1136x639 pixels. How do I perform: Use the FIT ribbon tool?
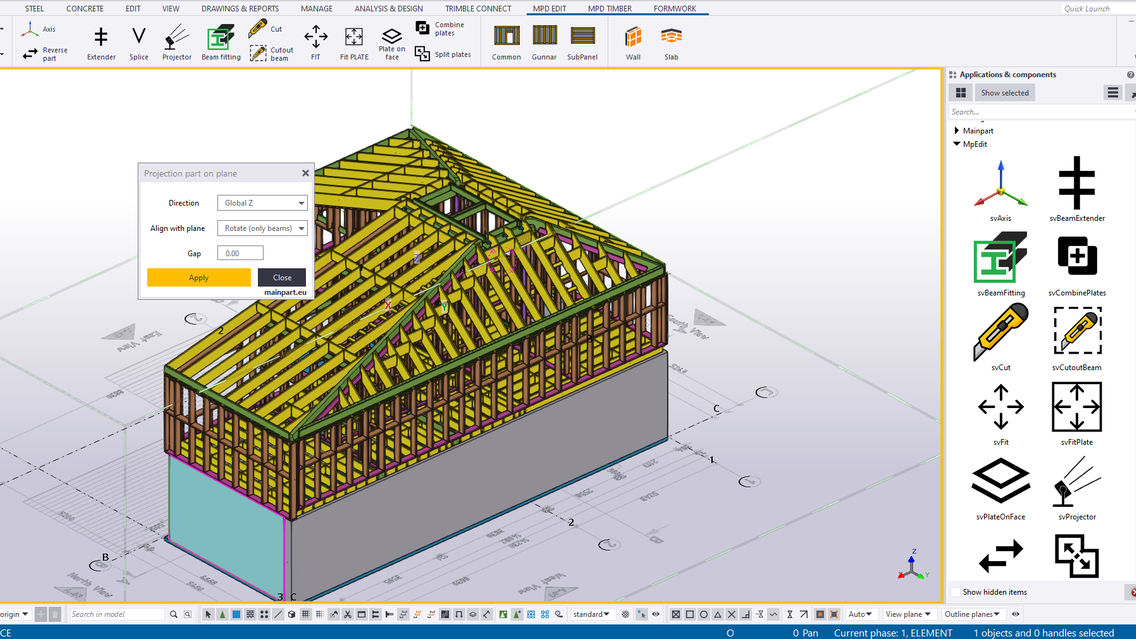pos(315,43)
